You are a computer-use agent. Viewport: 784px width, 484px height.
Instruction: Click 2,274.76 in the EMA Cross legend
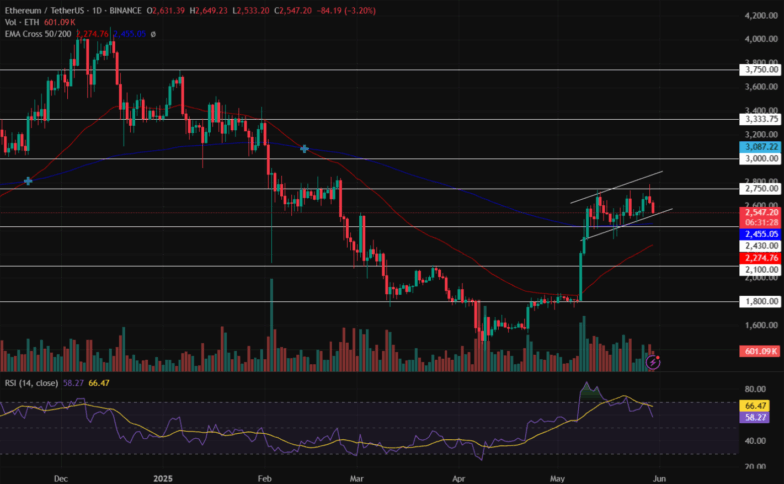[x=92, y=34]
